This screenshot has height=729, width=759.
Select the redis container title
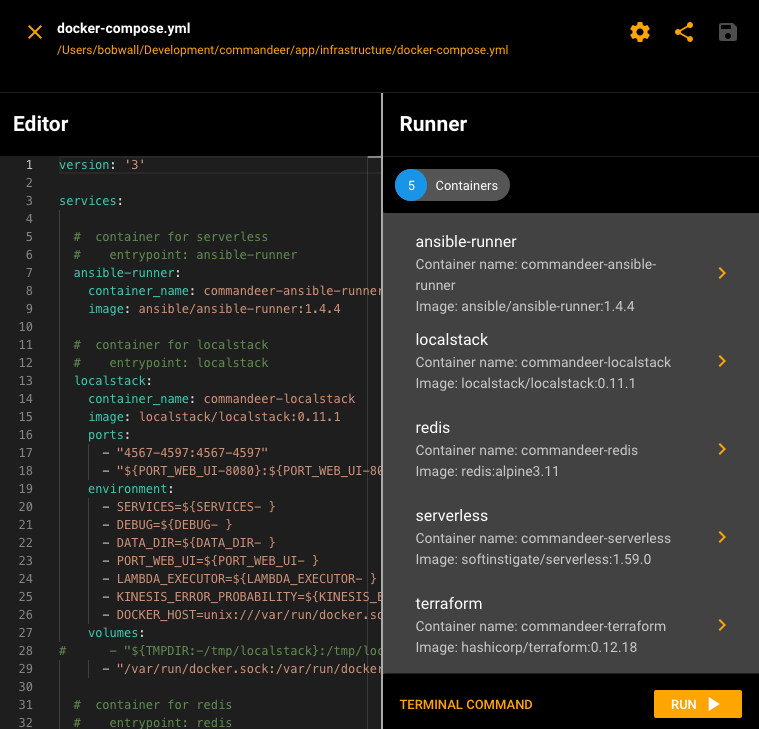432,427
